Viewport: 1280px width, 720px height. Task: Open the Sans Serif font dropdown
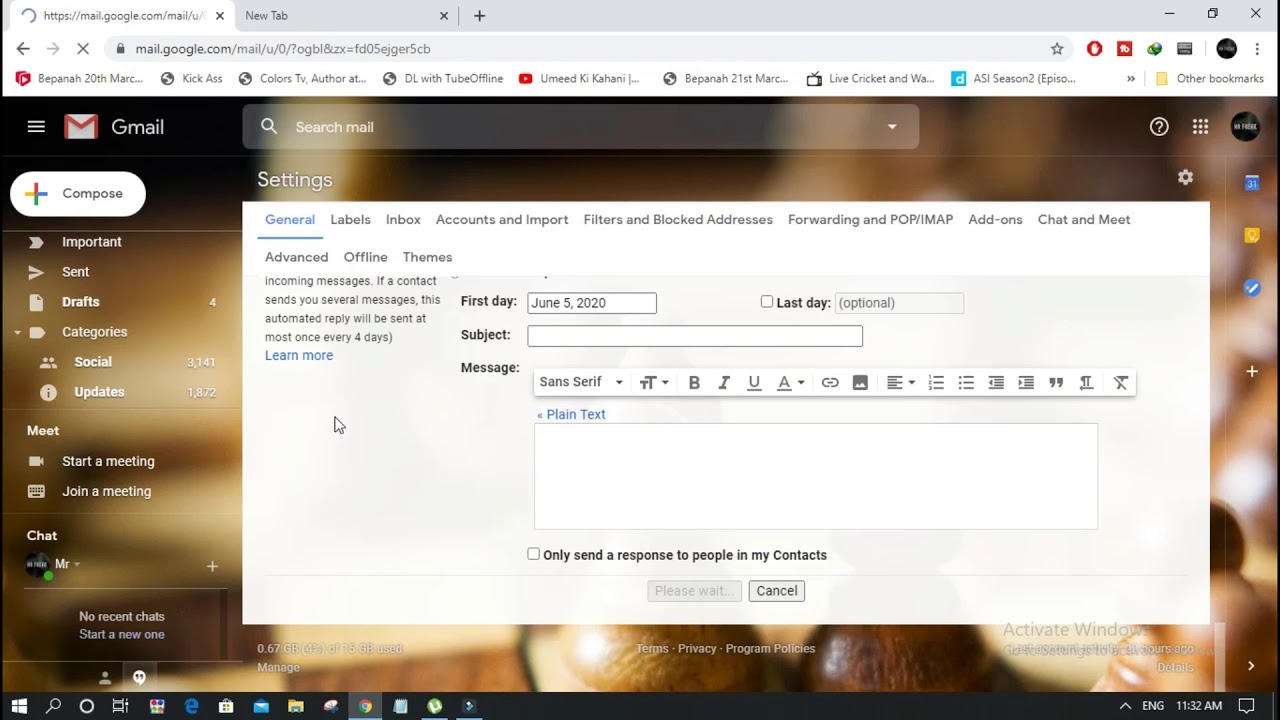coord(581,382)
